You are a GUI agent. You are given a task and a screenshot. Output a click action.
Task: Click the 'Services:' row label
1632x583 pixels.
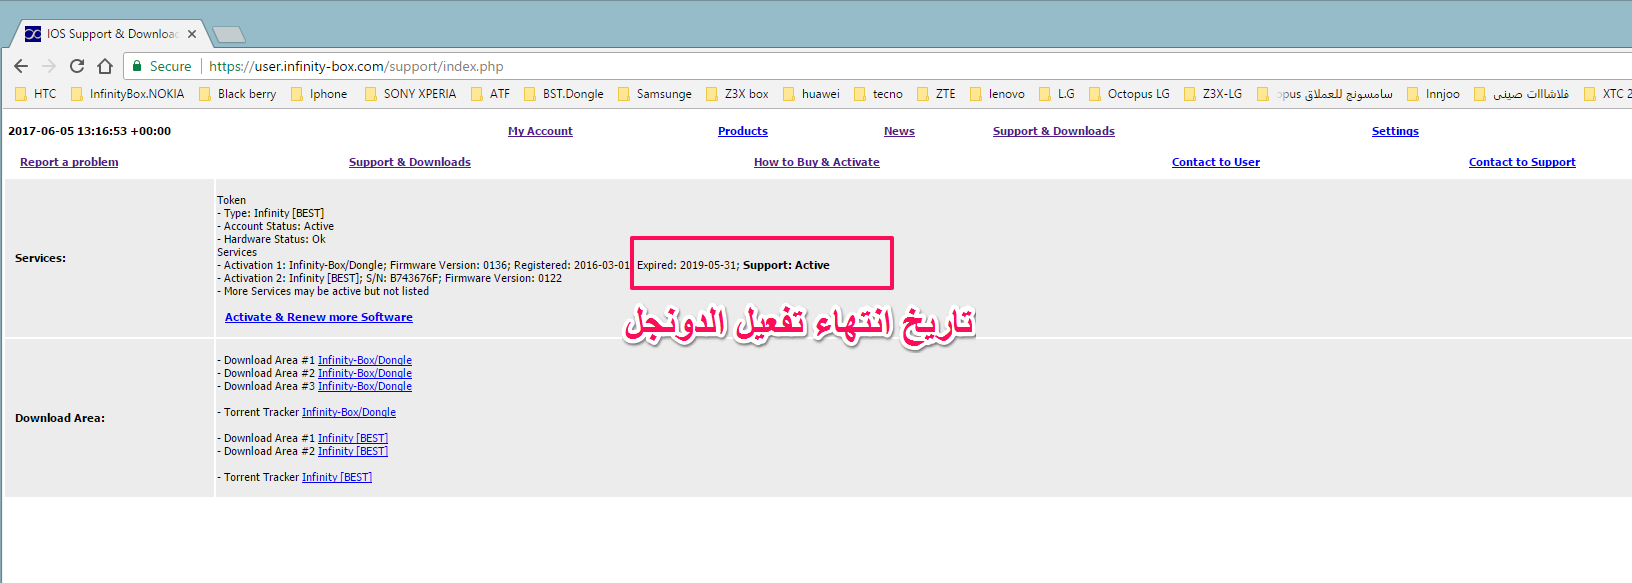pyautogui.click(x=40, y=258)
